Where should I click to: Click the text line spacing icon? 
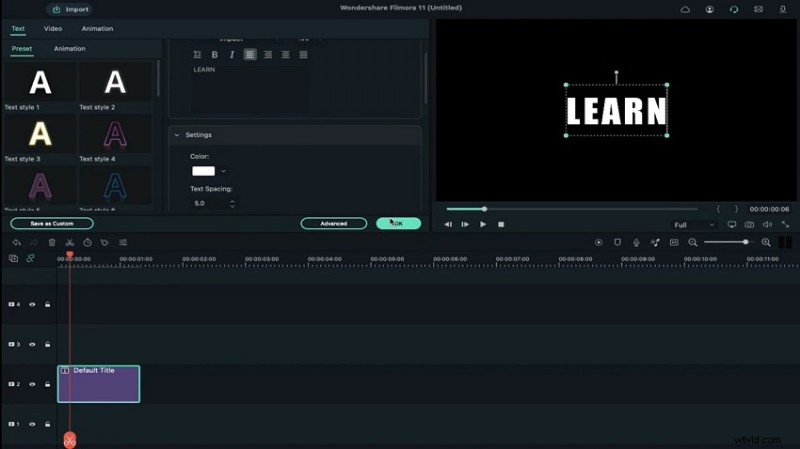click(197, 55)
